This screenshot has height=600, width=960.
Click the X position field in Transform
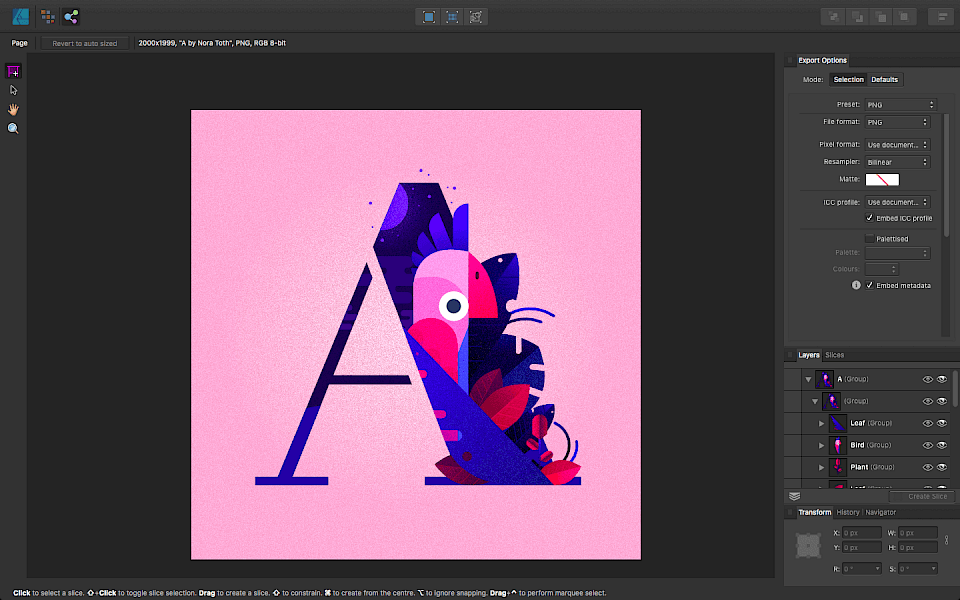[862, 533]
